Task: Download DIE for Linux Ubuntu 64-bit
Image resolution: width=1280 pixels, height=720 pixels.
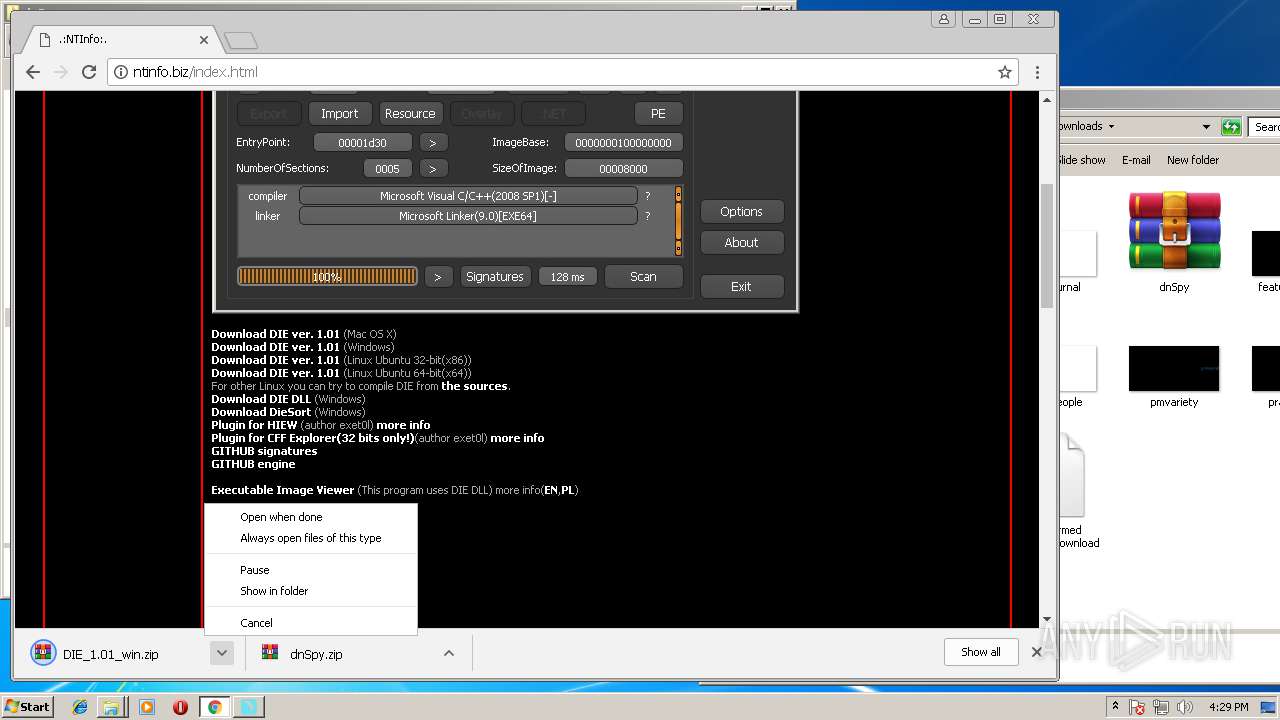Action: pyautogui.click(x=275, y=373)
